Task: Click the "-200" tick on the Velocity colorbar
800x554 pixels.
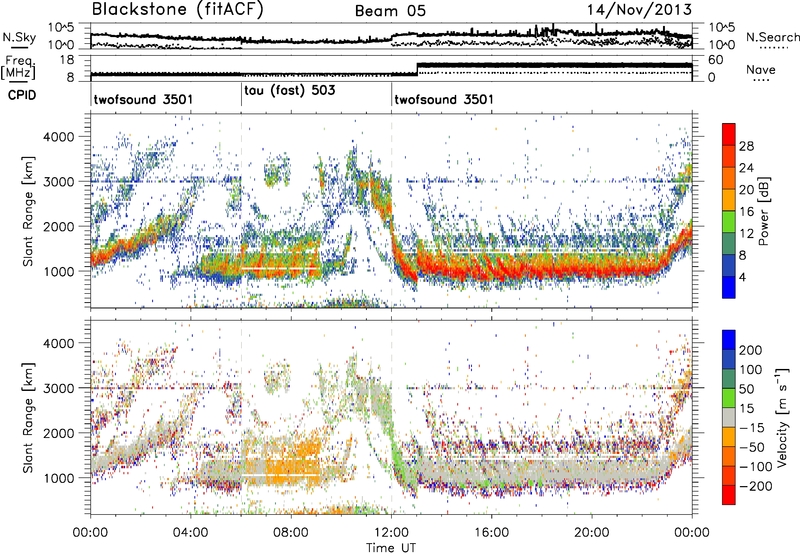Action: (756, 486)
